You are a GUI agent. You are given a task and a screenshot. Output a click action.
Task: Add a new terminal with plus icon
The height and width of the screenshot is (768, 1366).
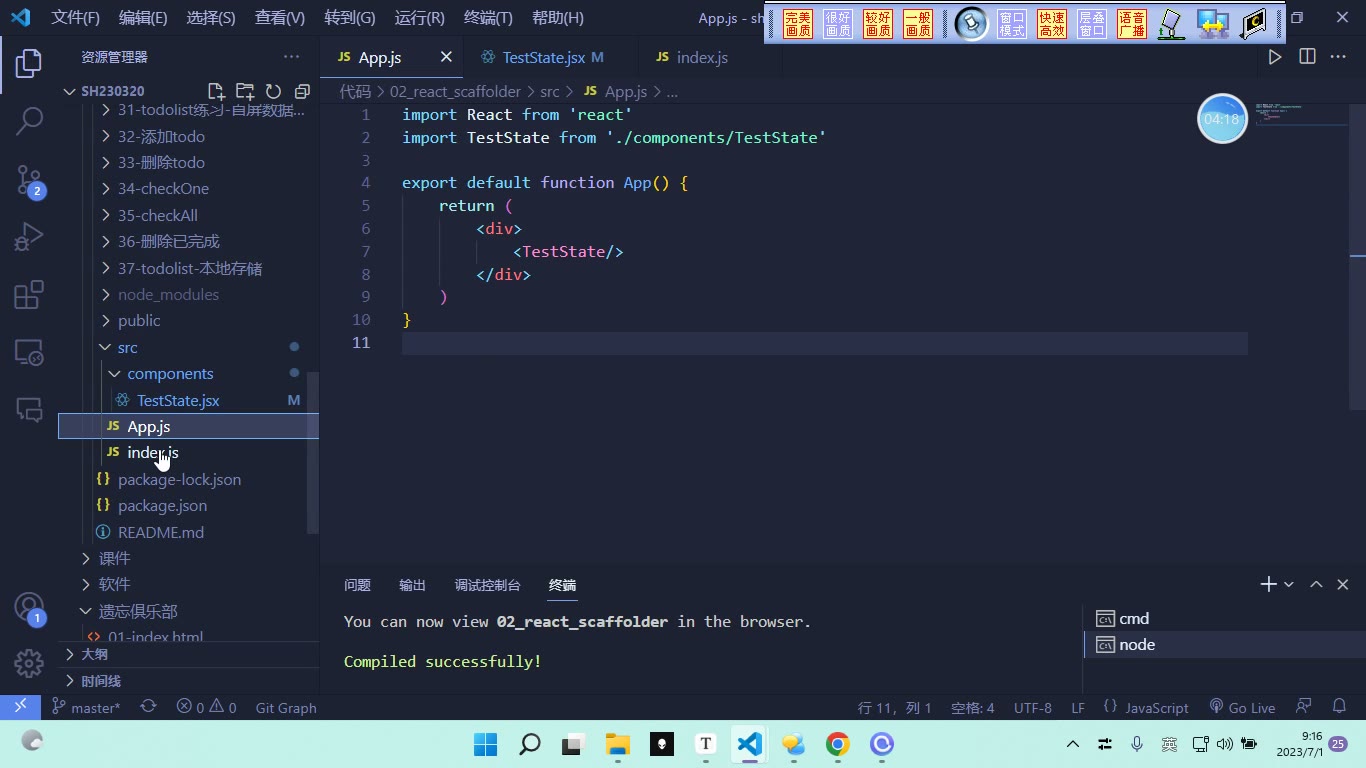coord(1268,584)
